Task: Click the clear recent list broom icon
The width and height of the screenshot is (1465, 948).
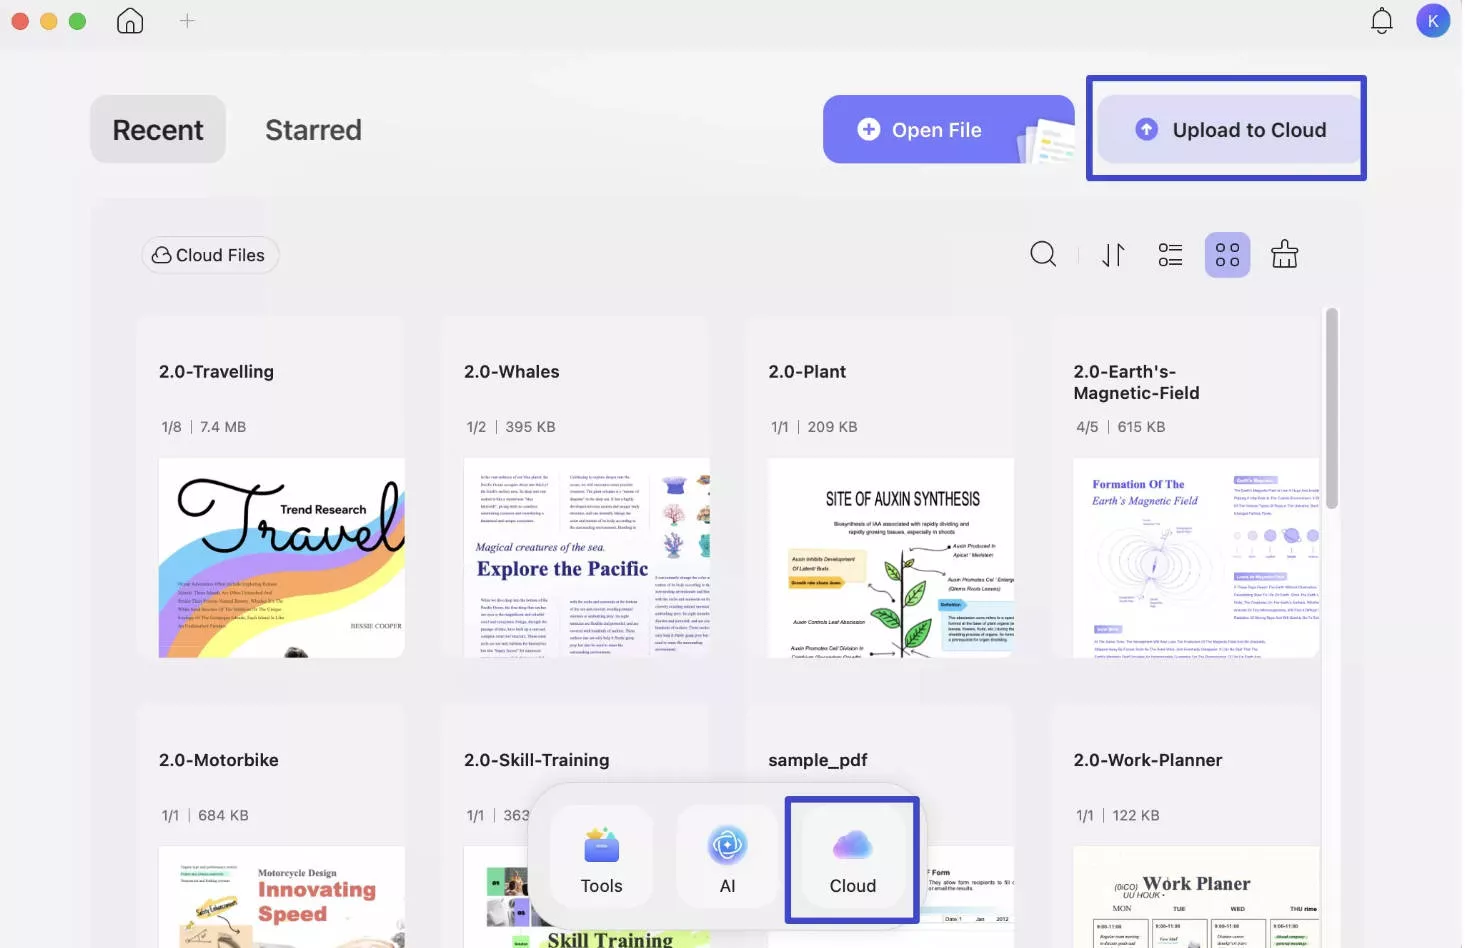Action: click(1284, 255)
